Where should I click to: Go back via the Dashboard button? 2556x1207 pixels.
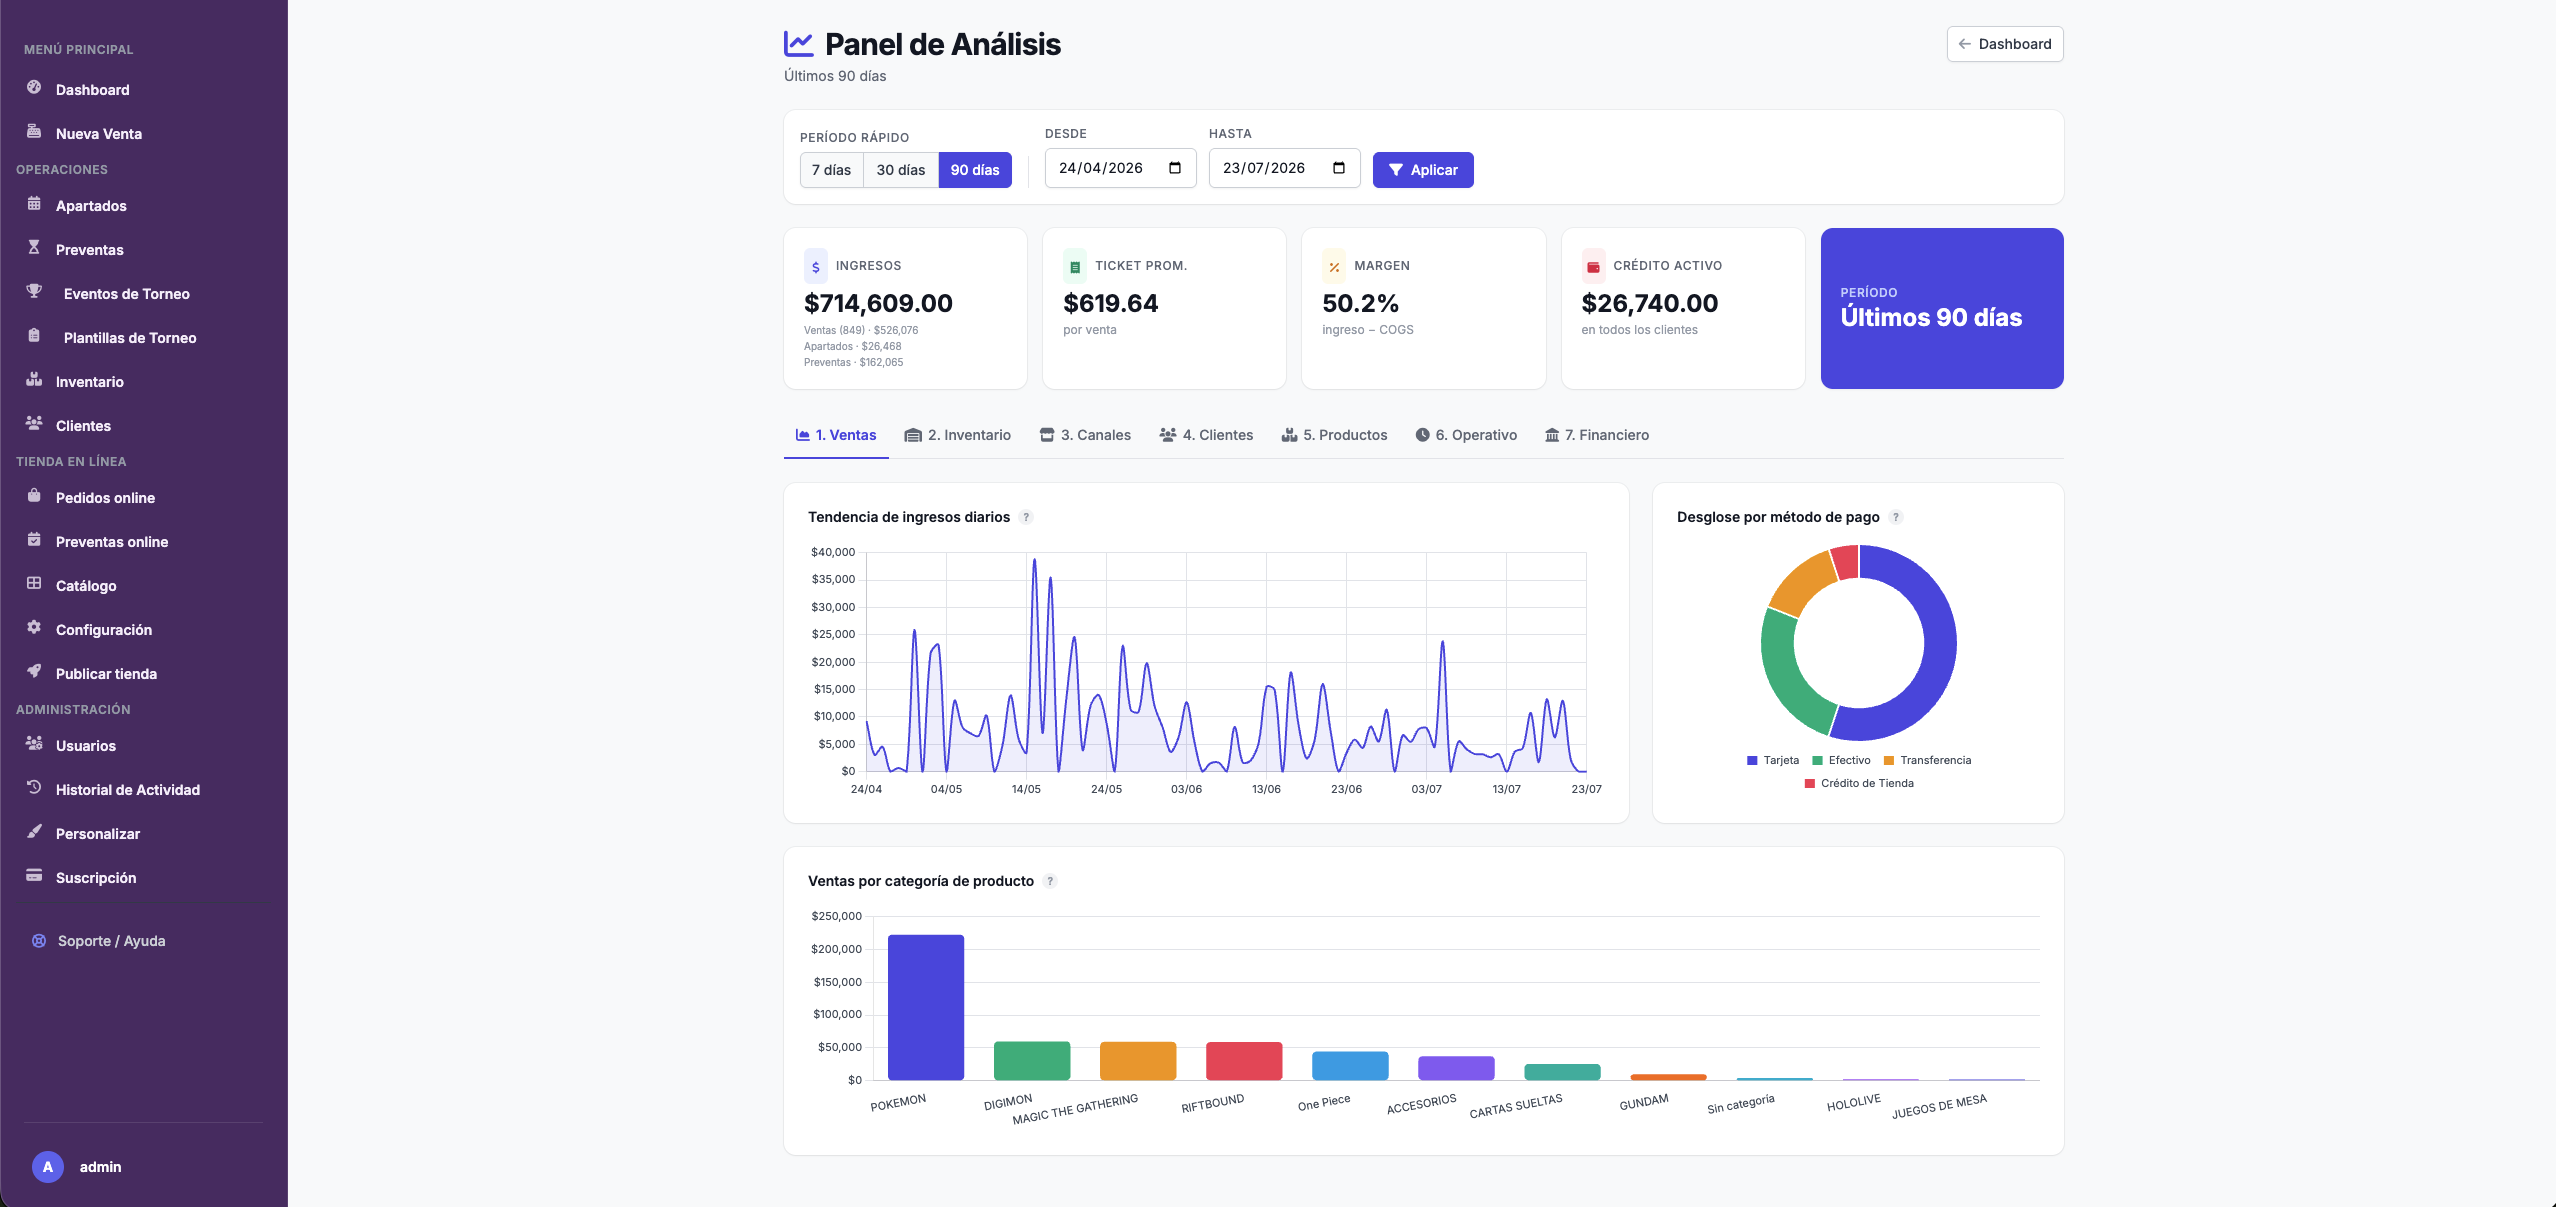click(x=2005, y=44)
